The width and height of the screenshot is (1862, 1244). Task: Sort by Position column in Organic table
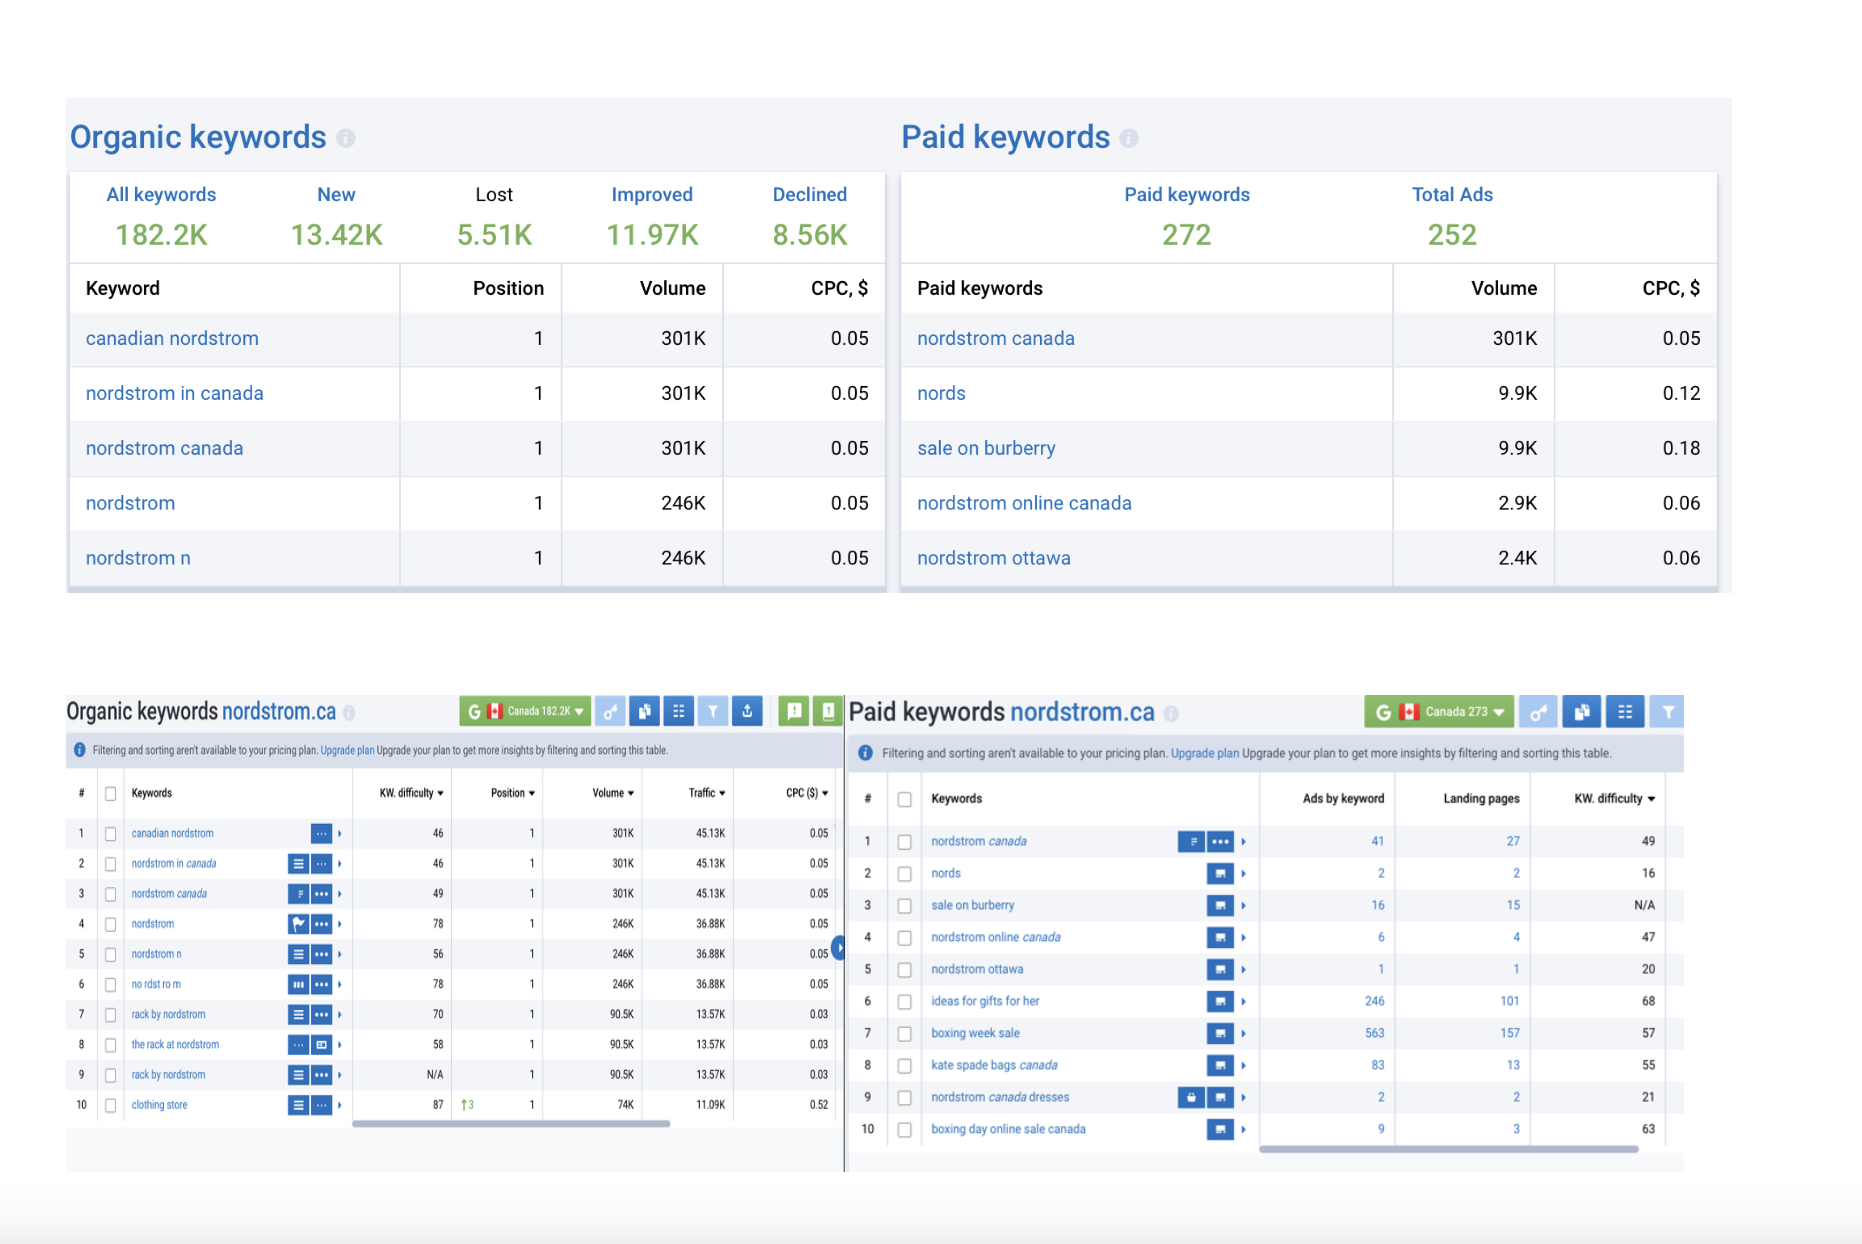pos(513,793)
